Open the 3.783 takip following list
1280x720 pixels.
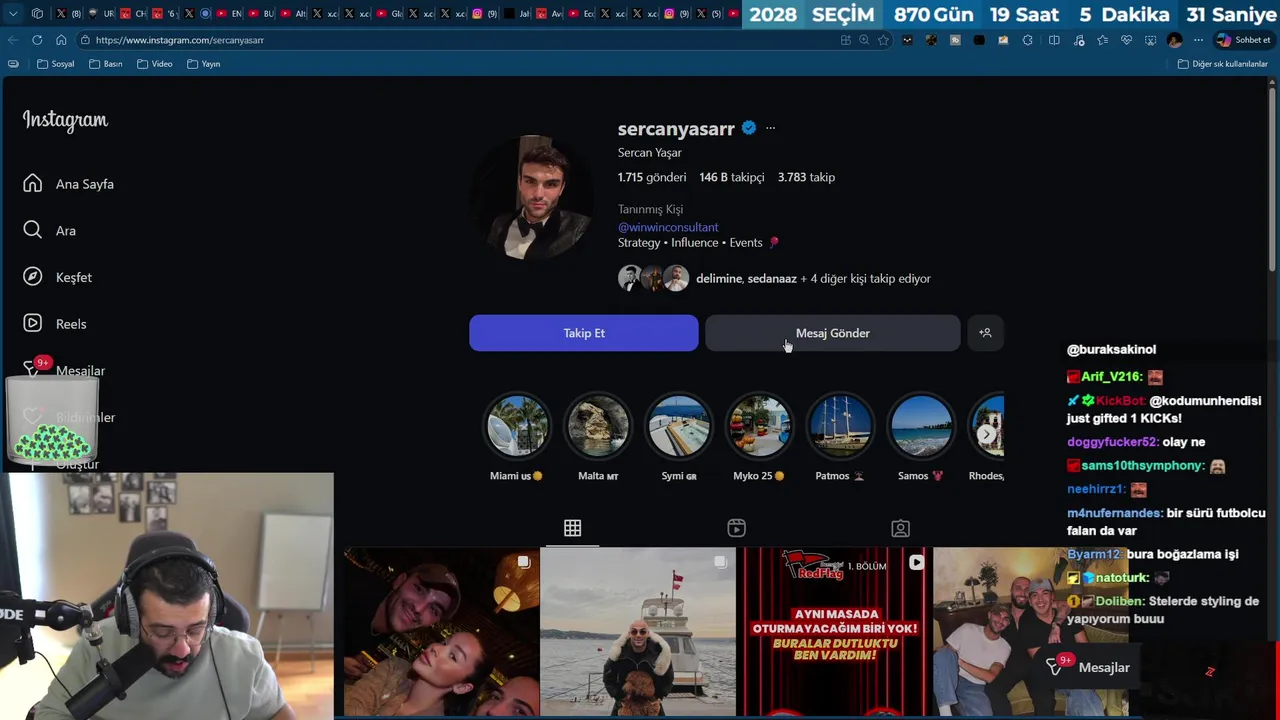(x=806, y=177)
